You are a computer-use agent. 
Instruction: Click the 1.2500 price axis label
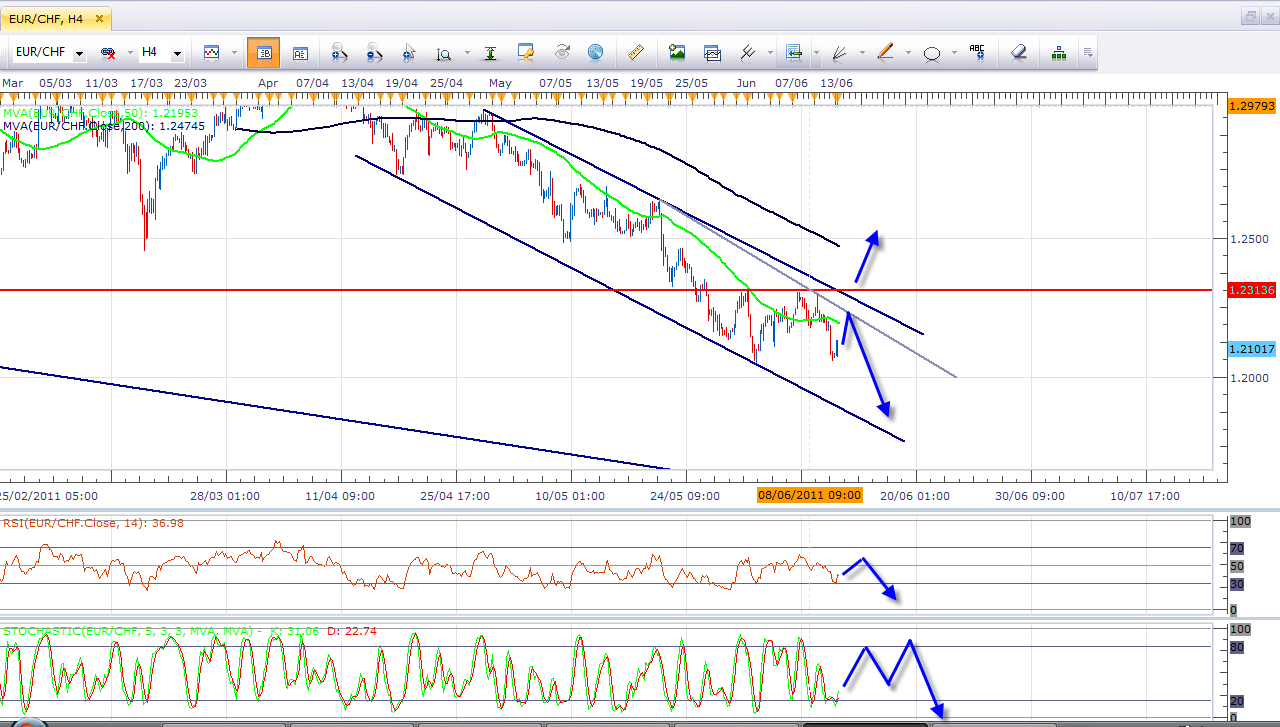point(1249,239)
